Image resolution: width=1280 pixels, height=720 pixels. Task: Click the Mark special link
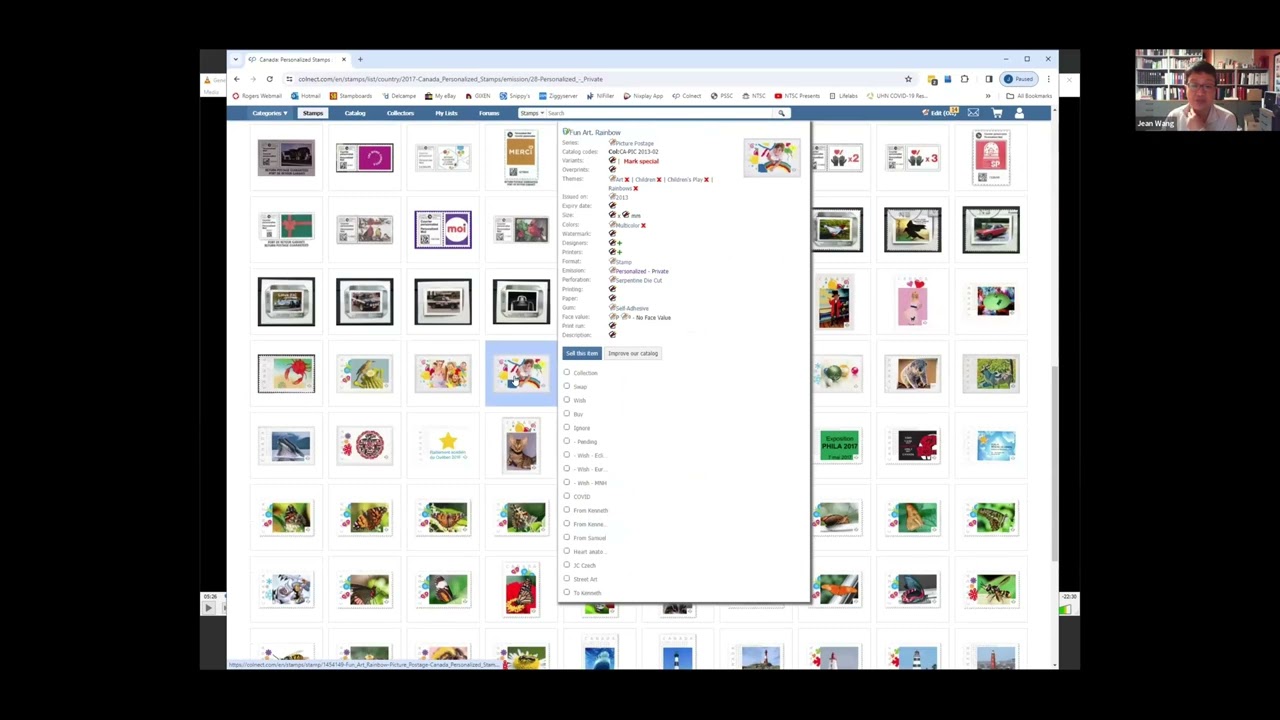(x=641, y=161)
